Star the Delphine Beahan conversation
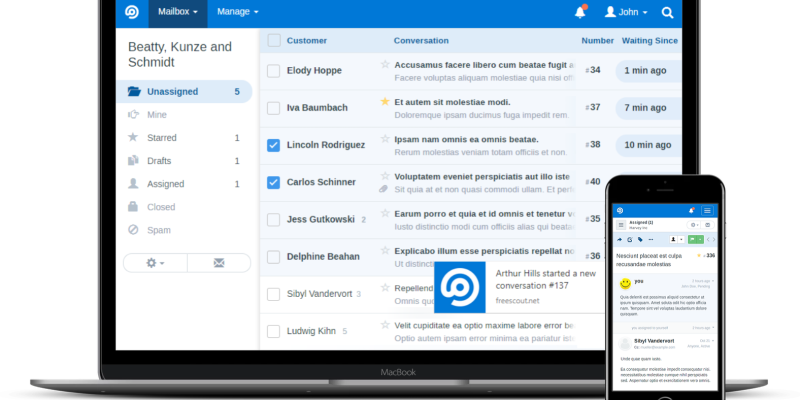This screenshot has height=400, width=800. (385, 251)
